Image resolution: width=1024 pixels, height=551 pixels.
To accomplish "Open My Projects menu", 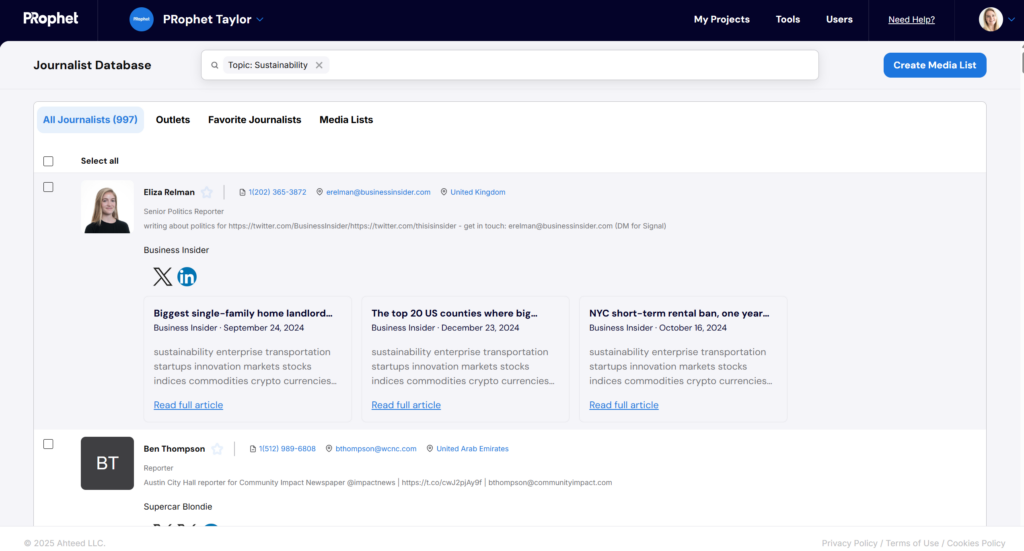I will tap(722, 20).
